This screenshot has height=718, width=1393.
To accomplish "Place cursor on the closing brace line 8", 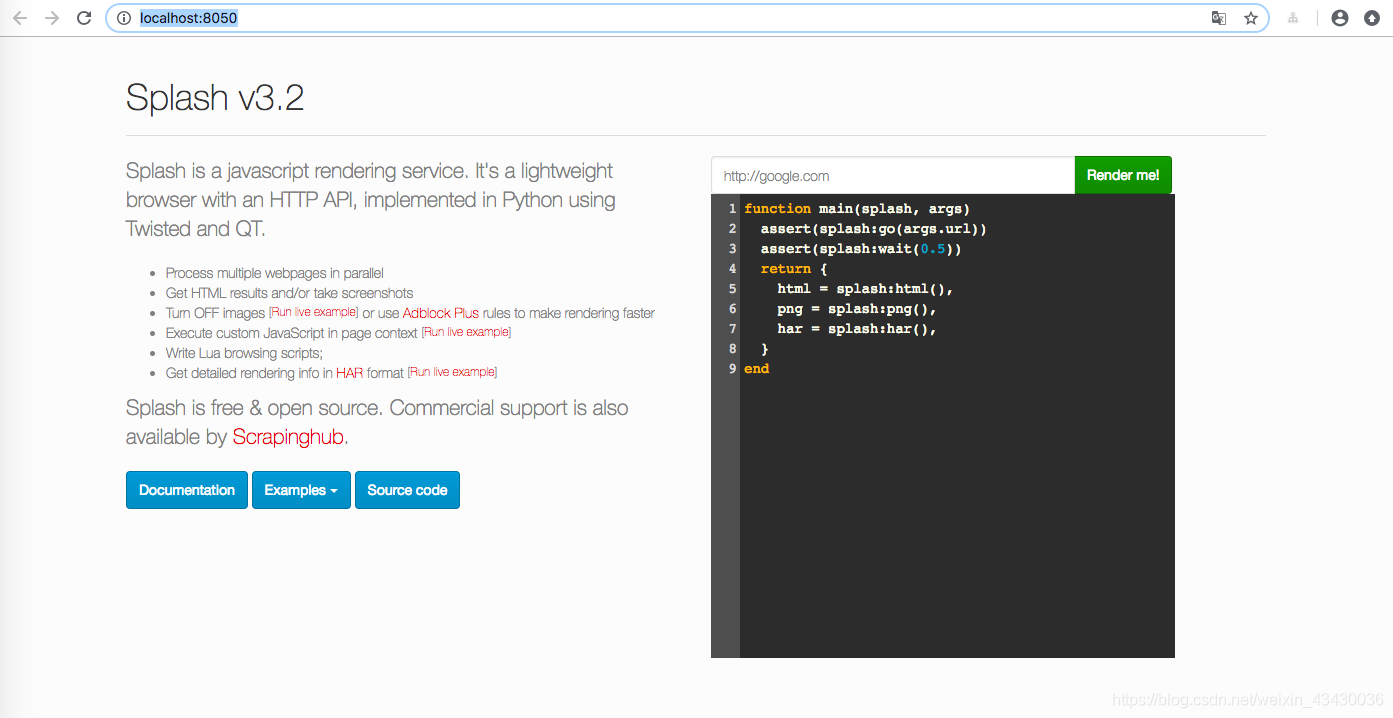I will [765, 349].
